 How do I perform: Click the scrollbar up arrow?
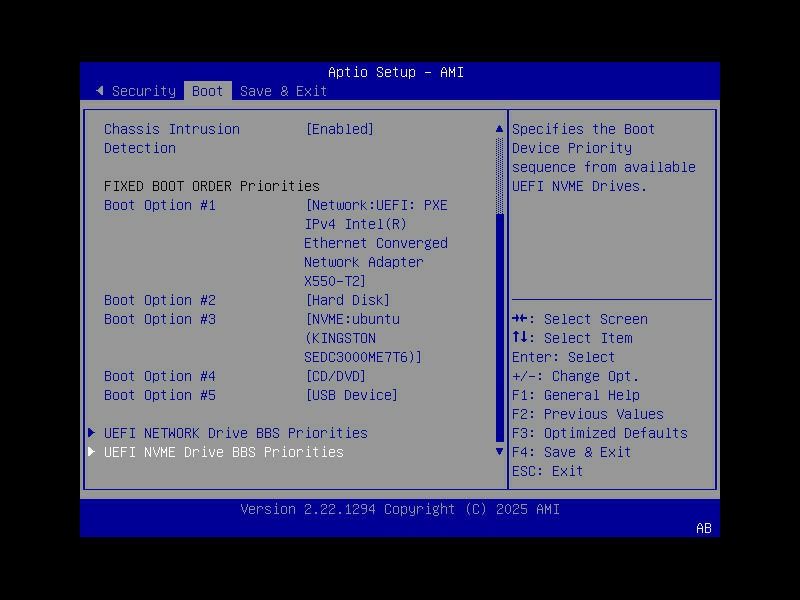pos(498,128)
